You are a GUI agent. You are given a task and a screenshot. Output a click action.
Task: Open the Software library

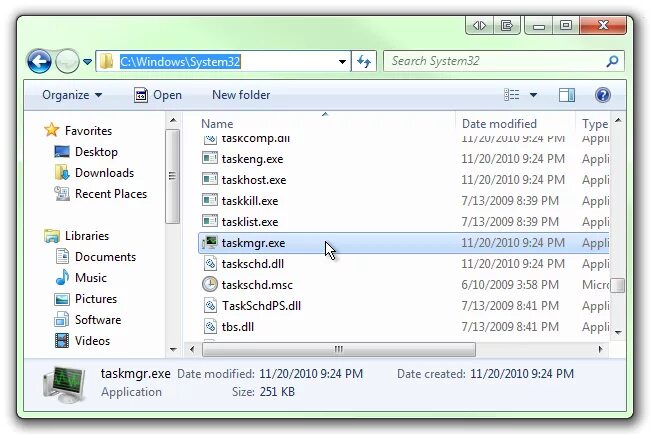[x=98, y=320]
